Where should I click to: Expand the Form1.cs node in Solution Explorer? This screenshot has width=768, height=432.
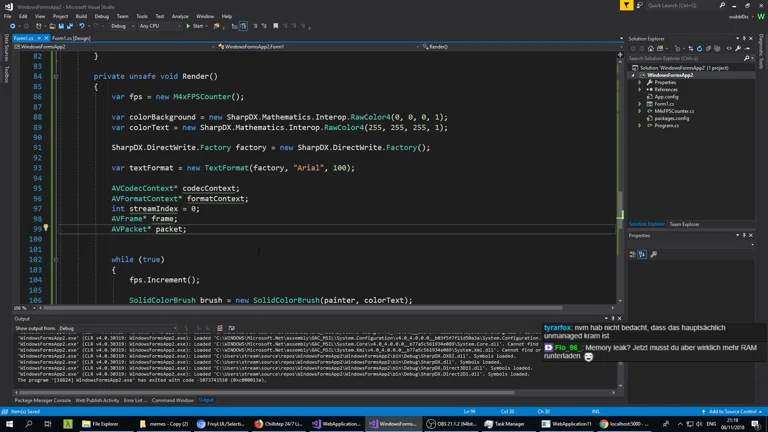(640, 104)
